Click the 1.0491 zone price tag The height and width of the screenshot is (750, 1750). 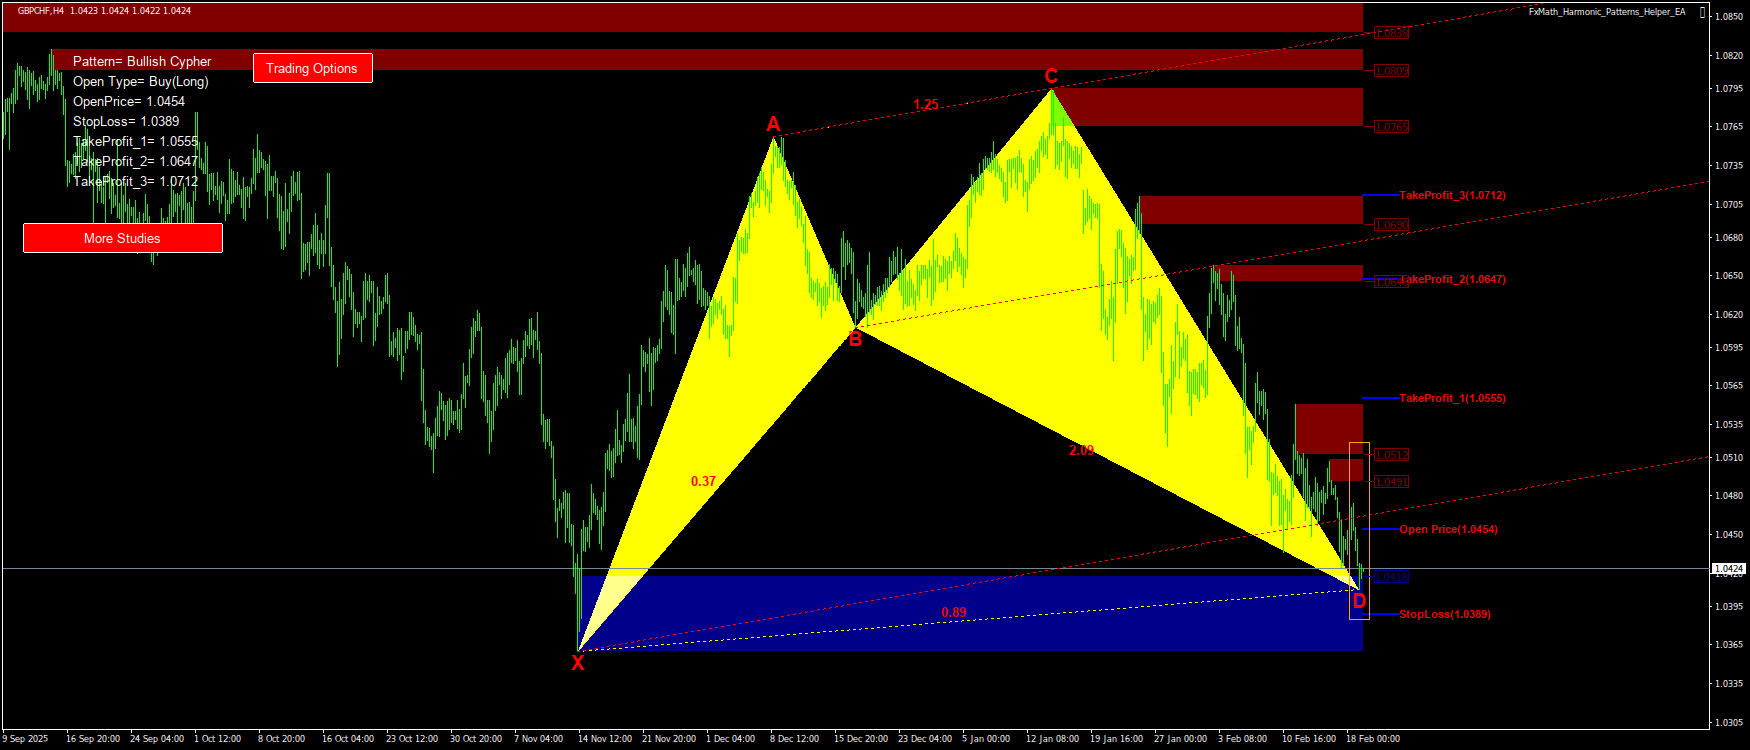(x=1391, y=482)
